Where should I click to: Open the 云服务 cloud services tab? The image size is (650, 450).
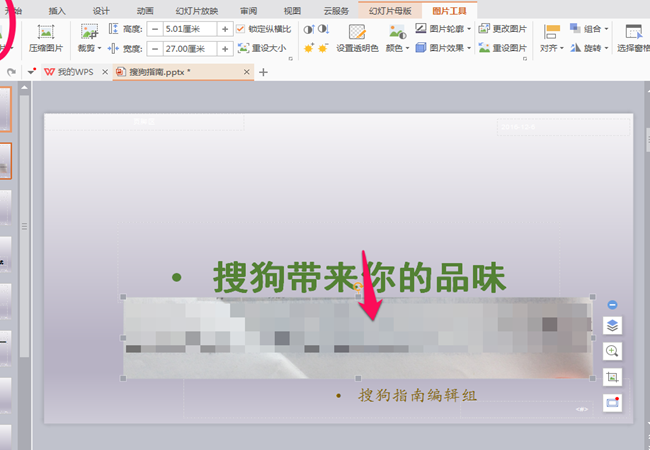pyautogui.click(x=336, y=11)
